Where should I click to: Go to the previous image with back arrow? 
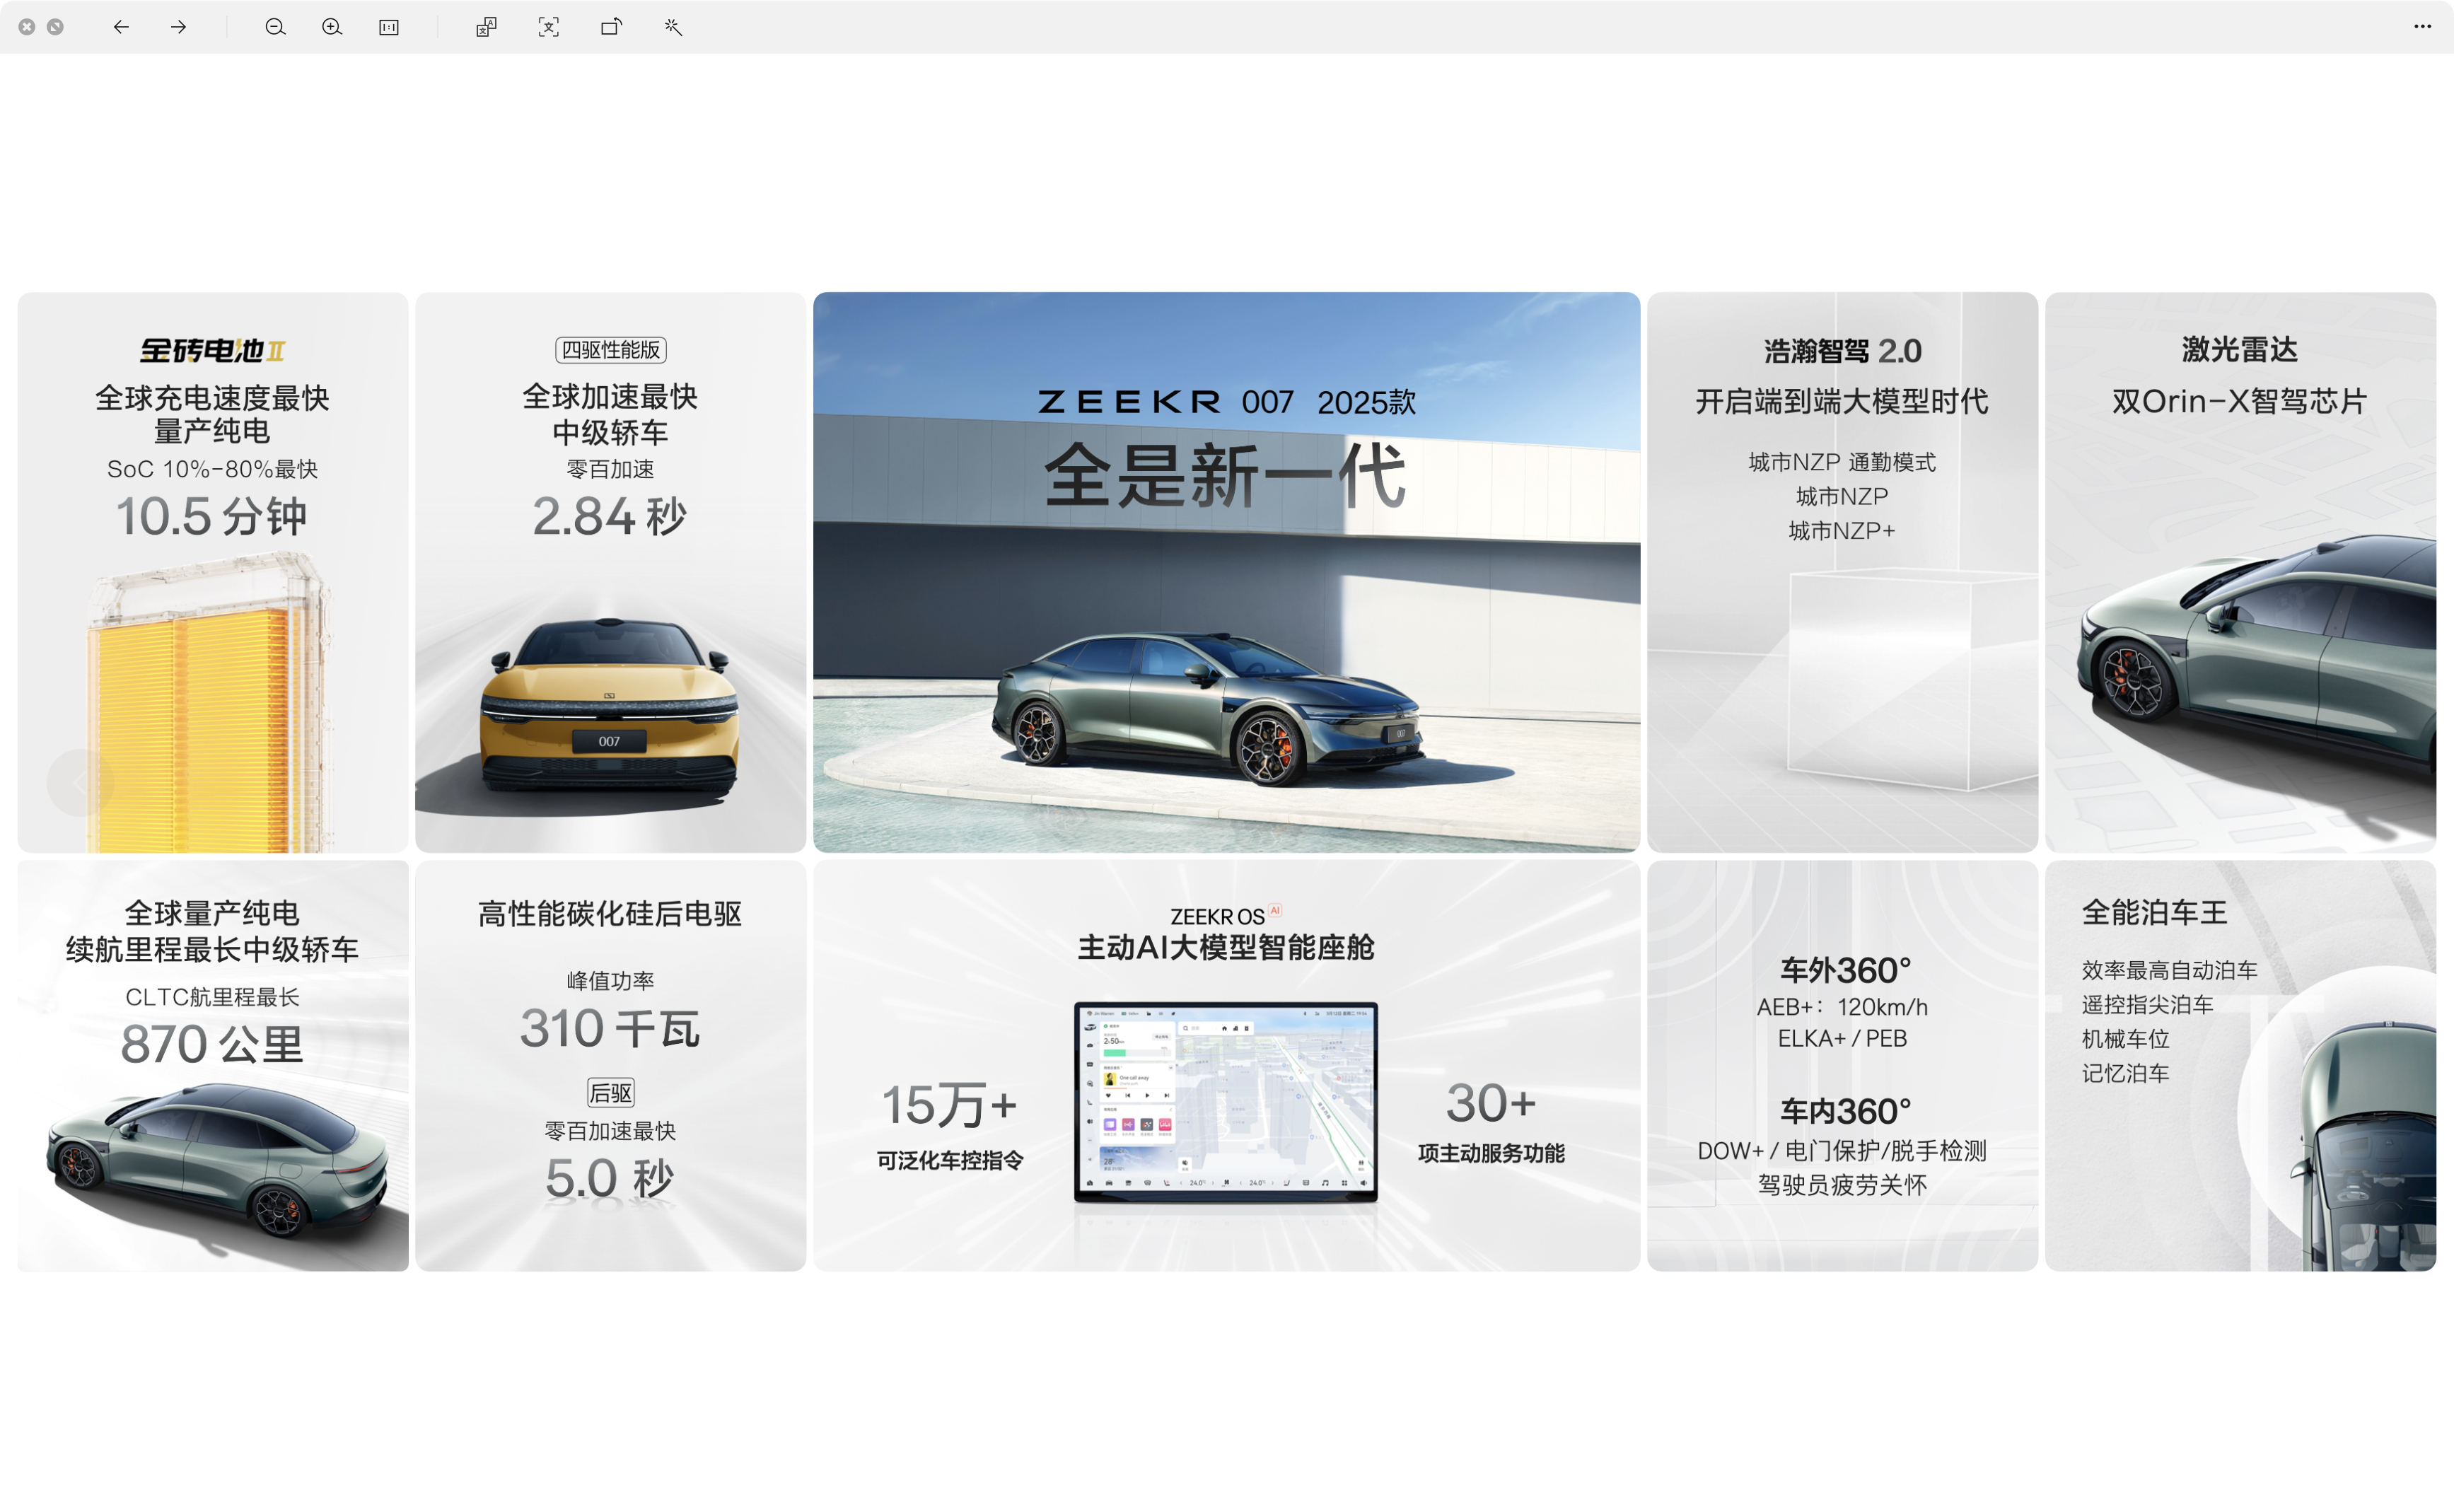pyautogui.click(x=121, y=27)
